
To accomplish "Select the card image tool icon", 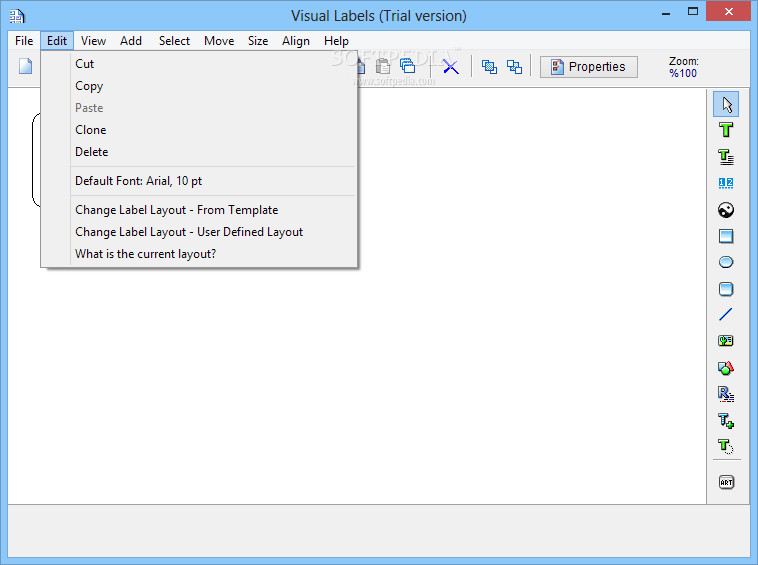I will [726, 341].
